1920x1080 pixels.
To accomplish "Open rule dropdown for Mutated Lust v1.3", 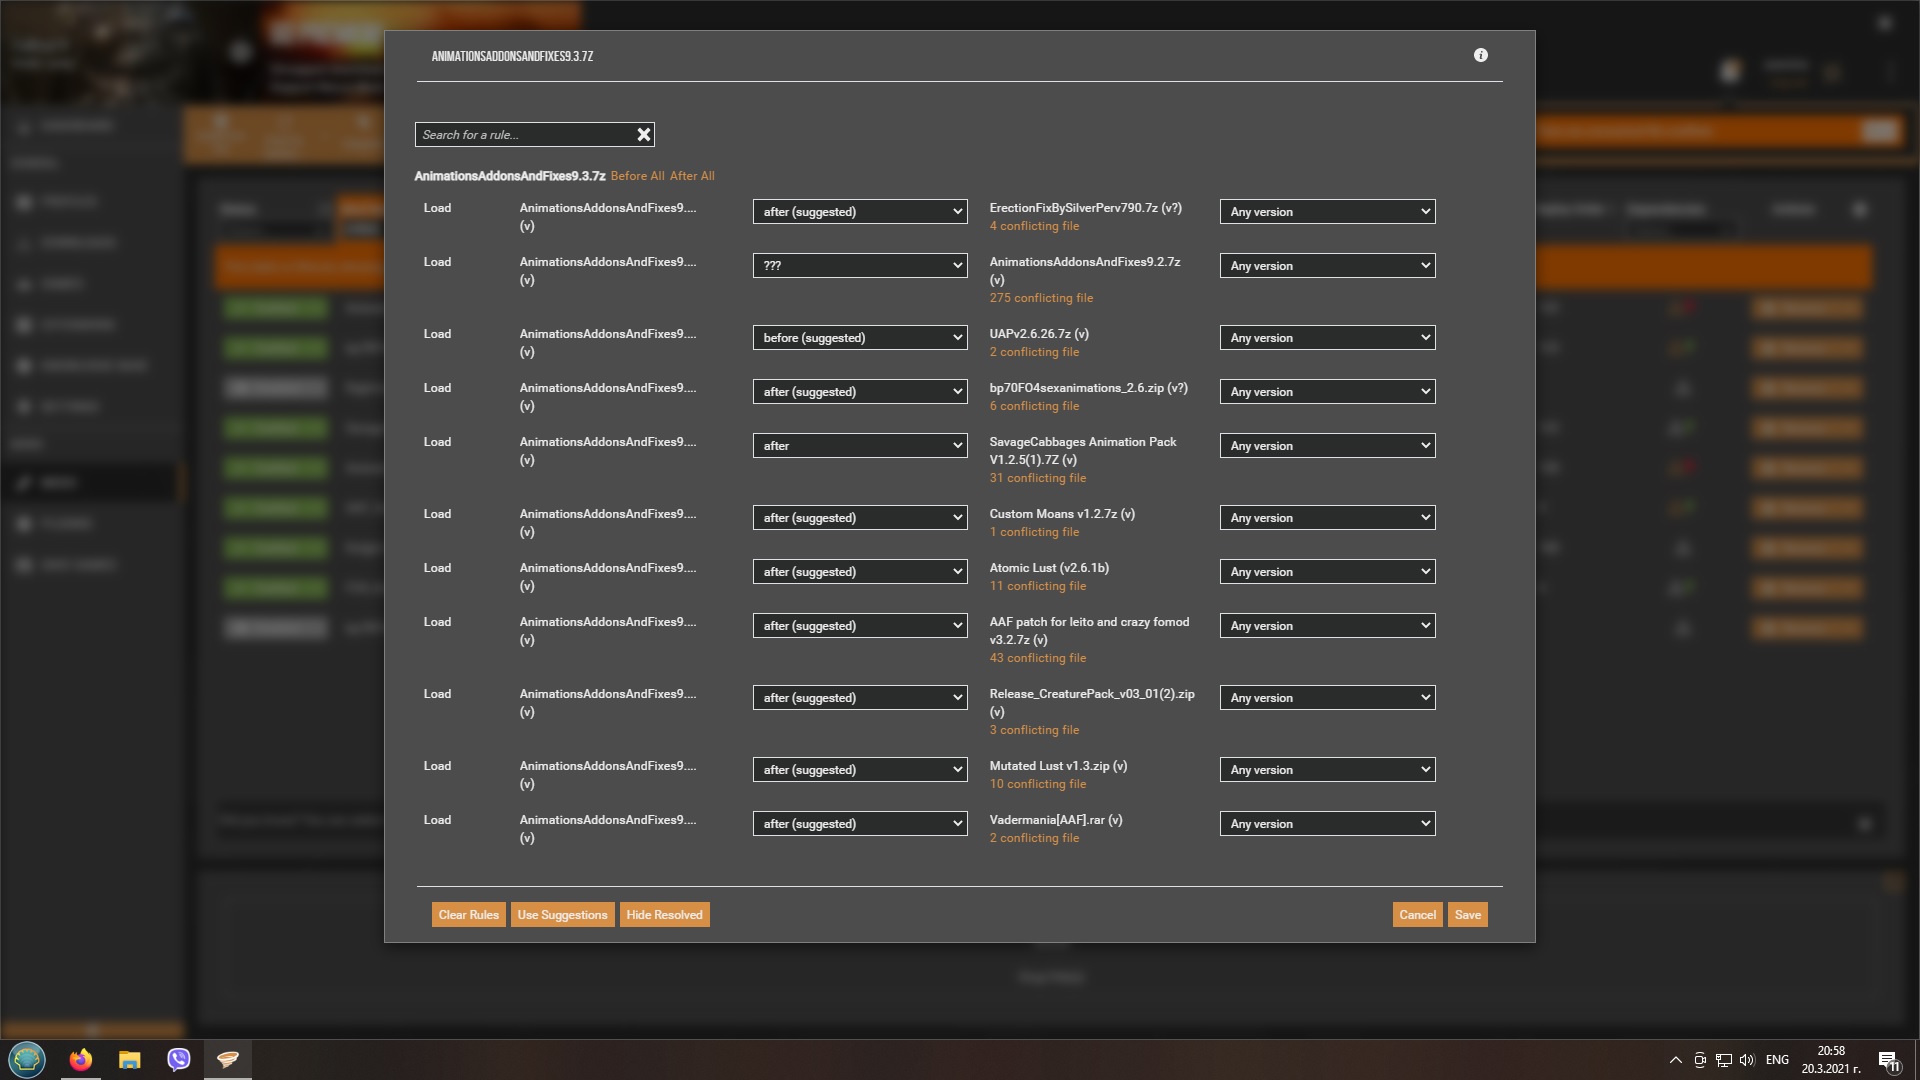I will tap(860, 770).
